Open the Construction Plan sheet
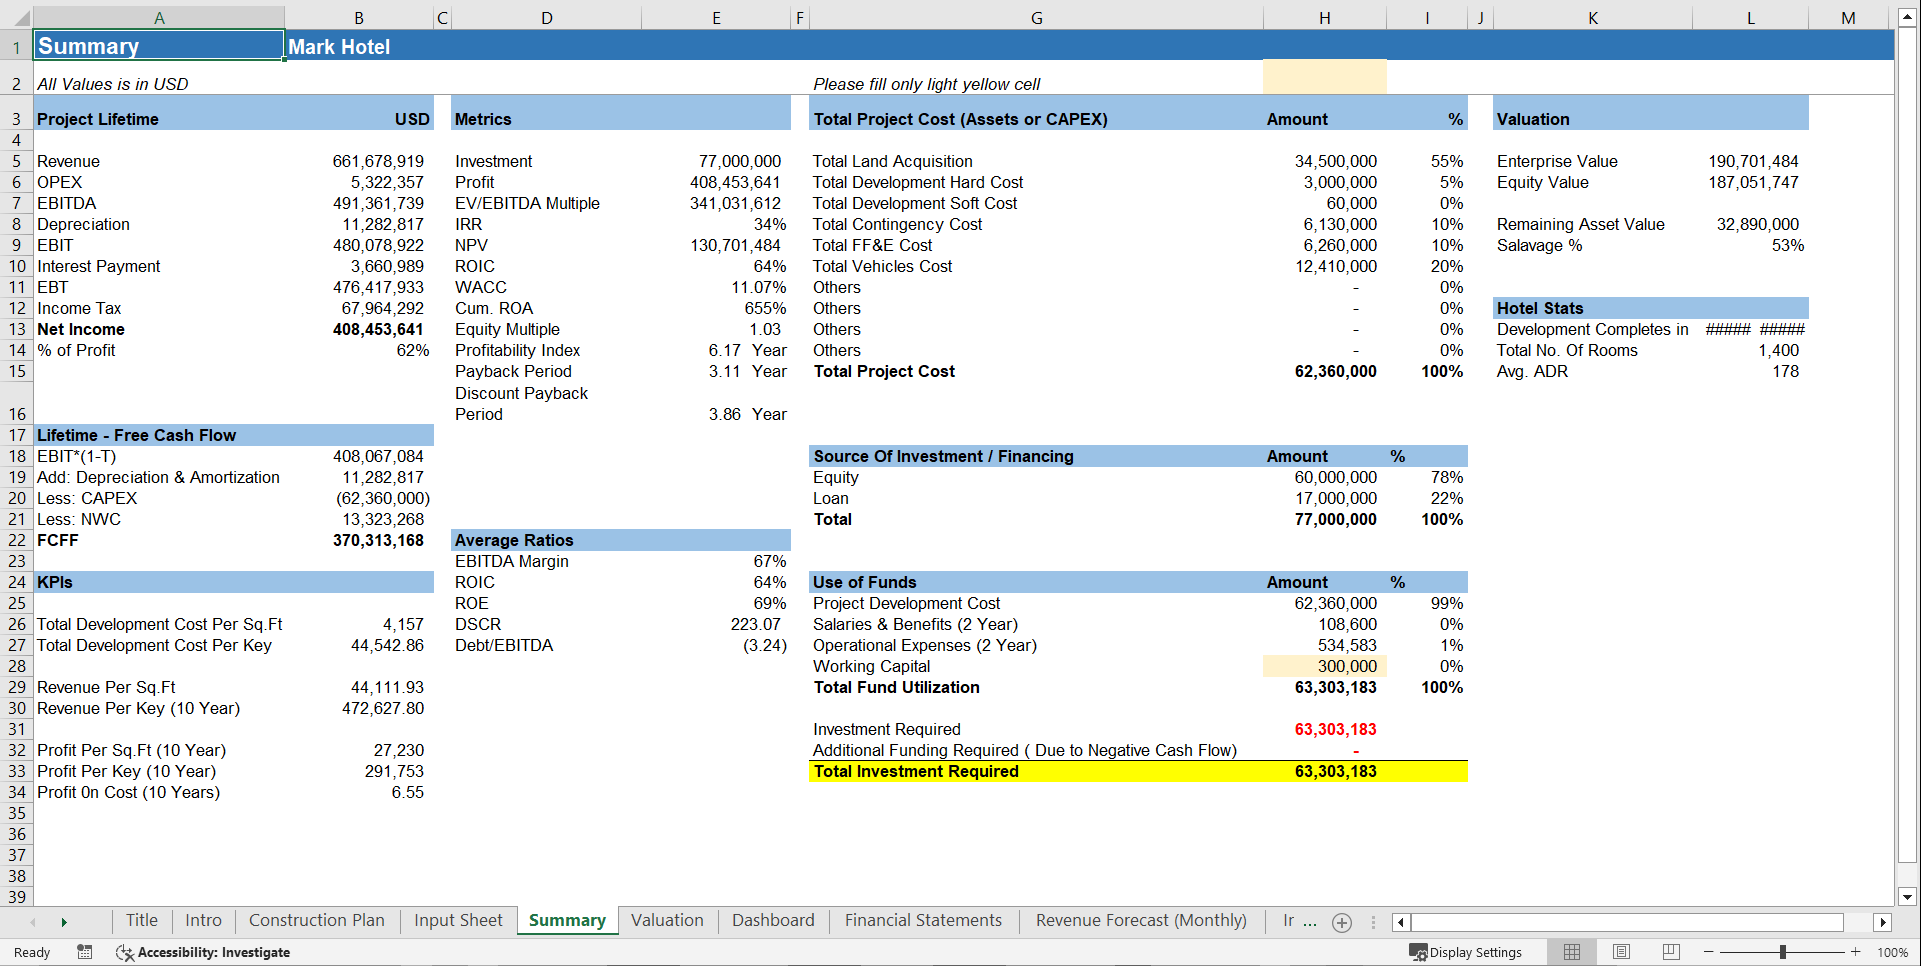 point(317,921)
